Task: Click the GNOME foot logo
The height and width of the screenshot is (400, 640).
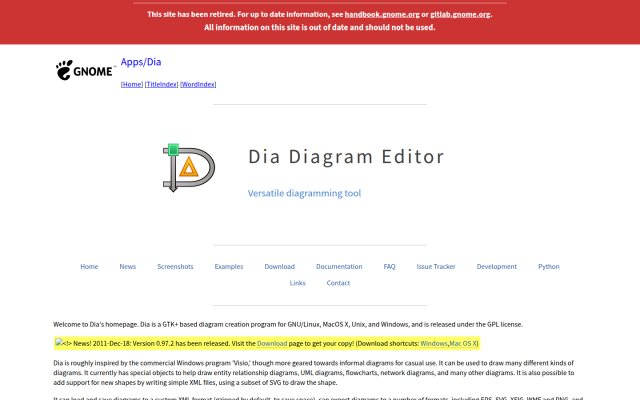Action: click(x=84, y=70)
